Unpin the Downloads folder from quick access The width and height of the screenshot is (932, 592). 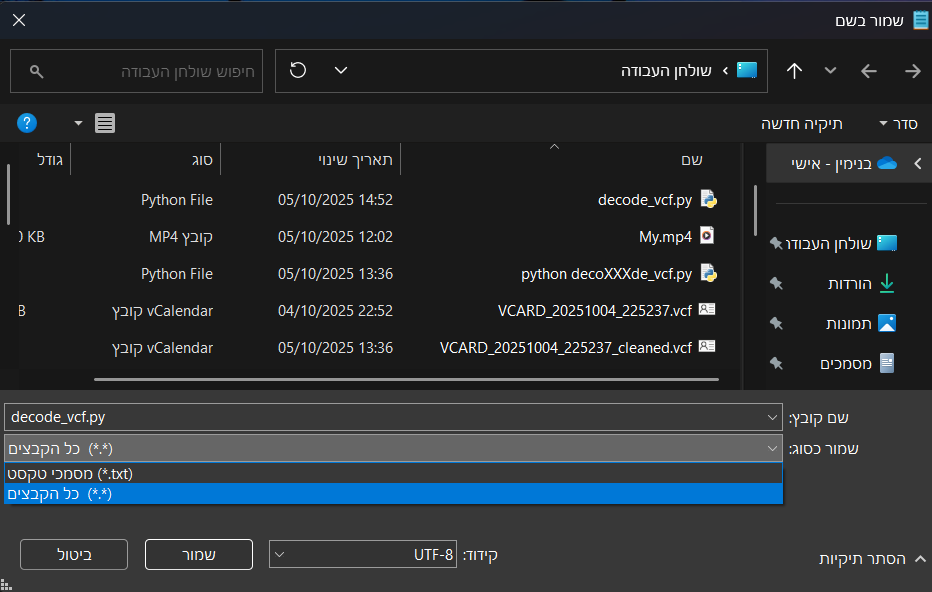tap(776, 284)
